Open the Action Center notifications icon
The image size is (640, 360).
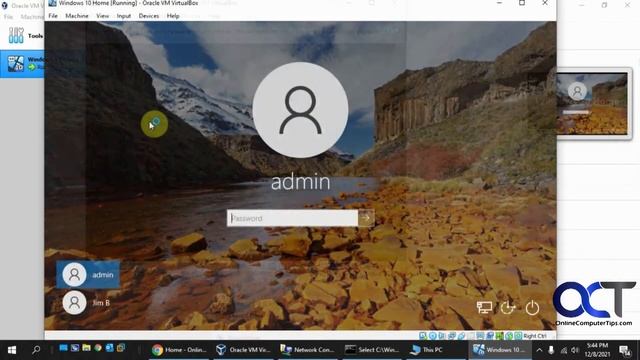[625, 350]
